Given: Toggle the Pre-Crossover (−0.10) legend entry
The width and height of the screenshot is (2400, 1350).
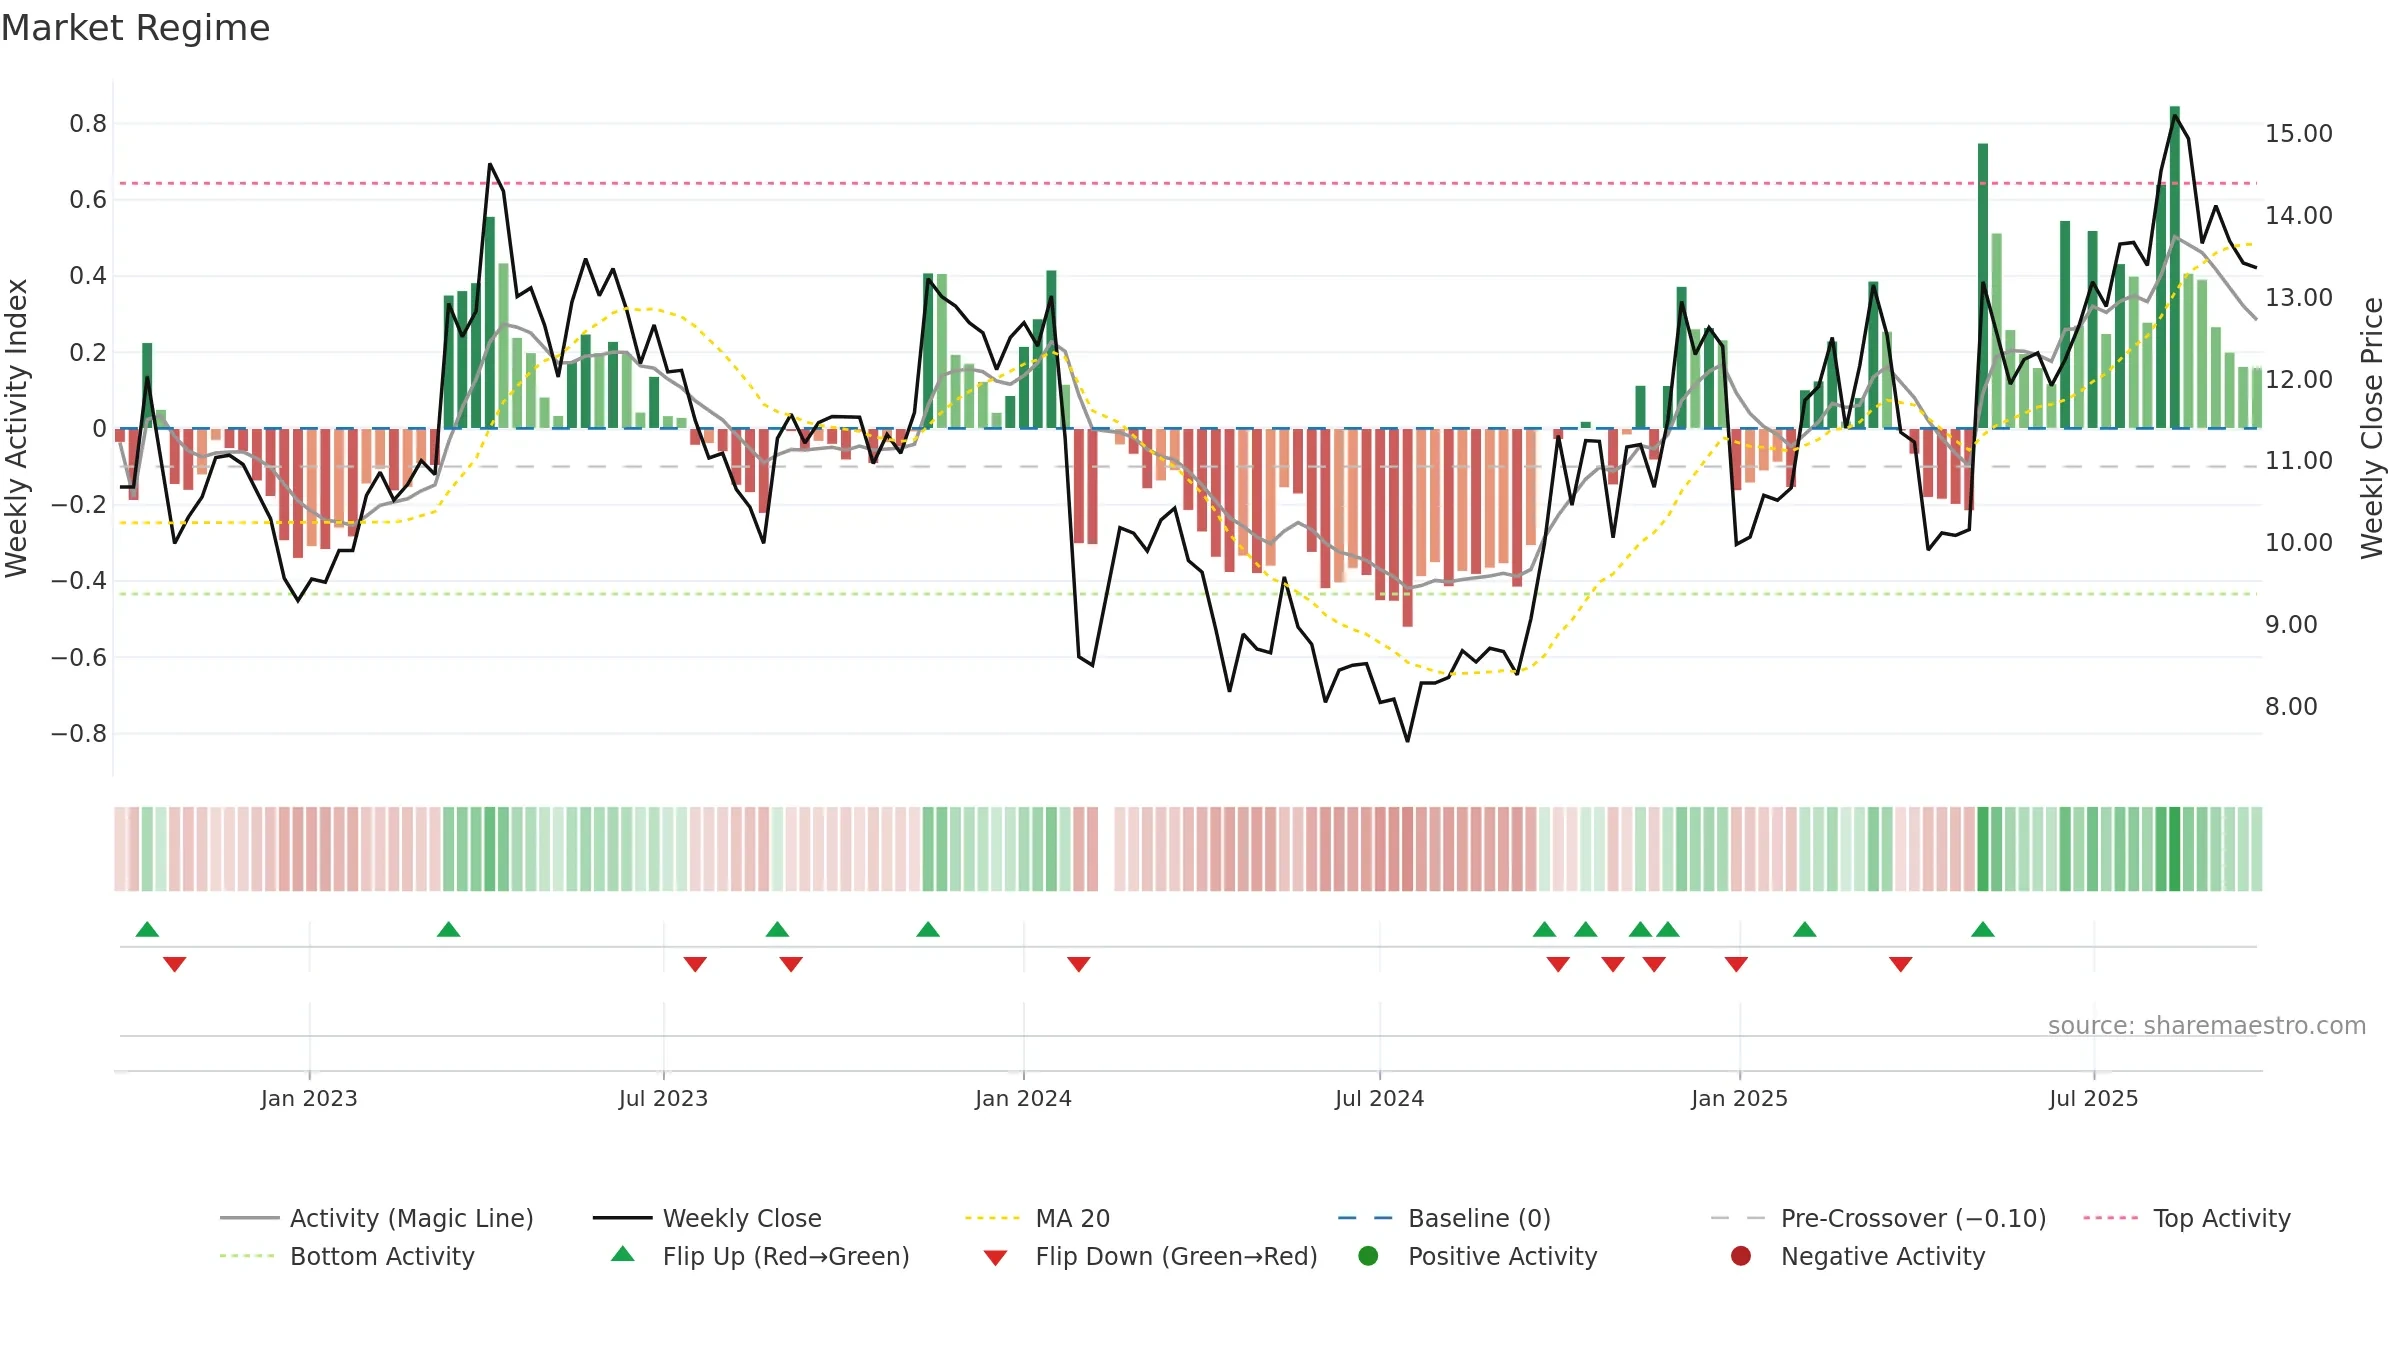Looking at the screenshot, I should (x=1878, y=1218).
